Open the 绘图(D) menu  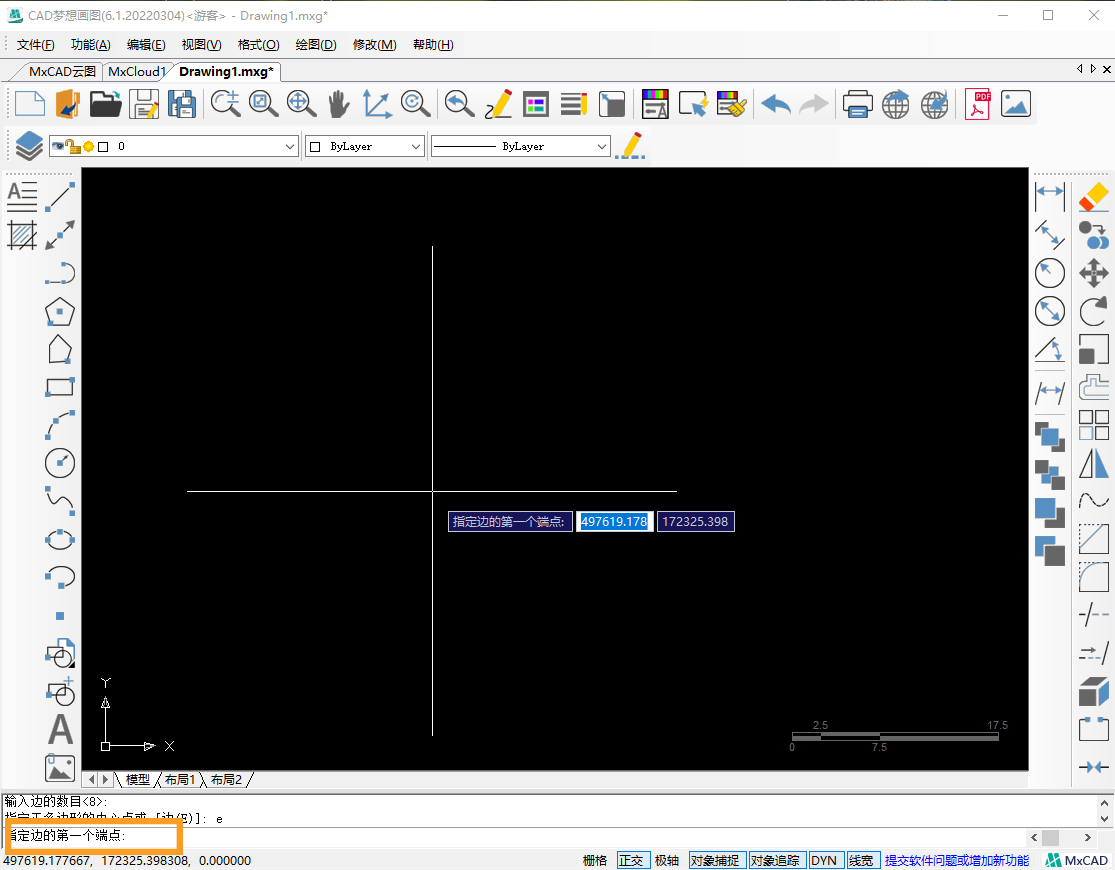coord(316,45)
